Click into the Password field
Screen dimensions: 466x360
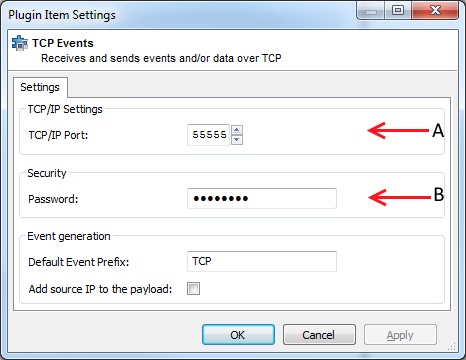262,199
